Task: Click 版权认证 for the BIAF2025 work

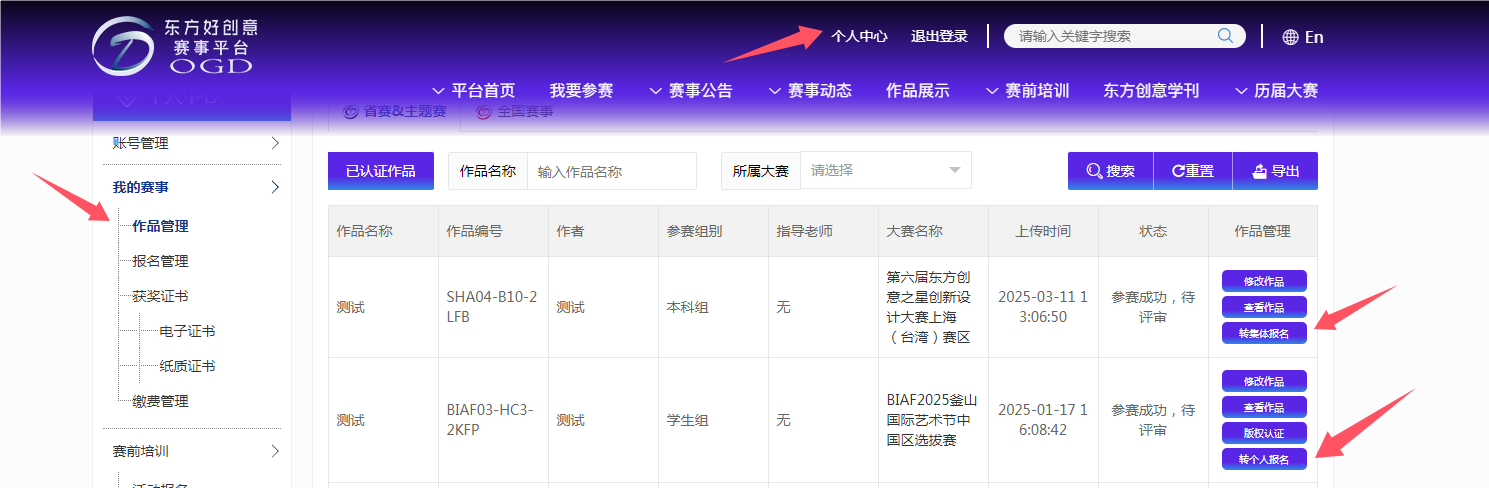Action: pos(1264,433)
